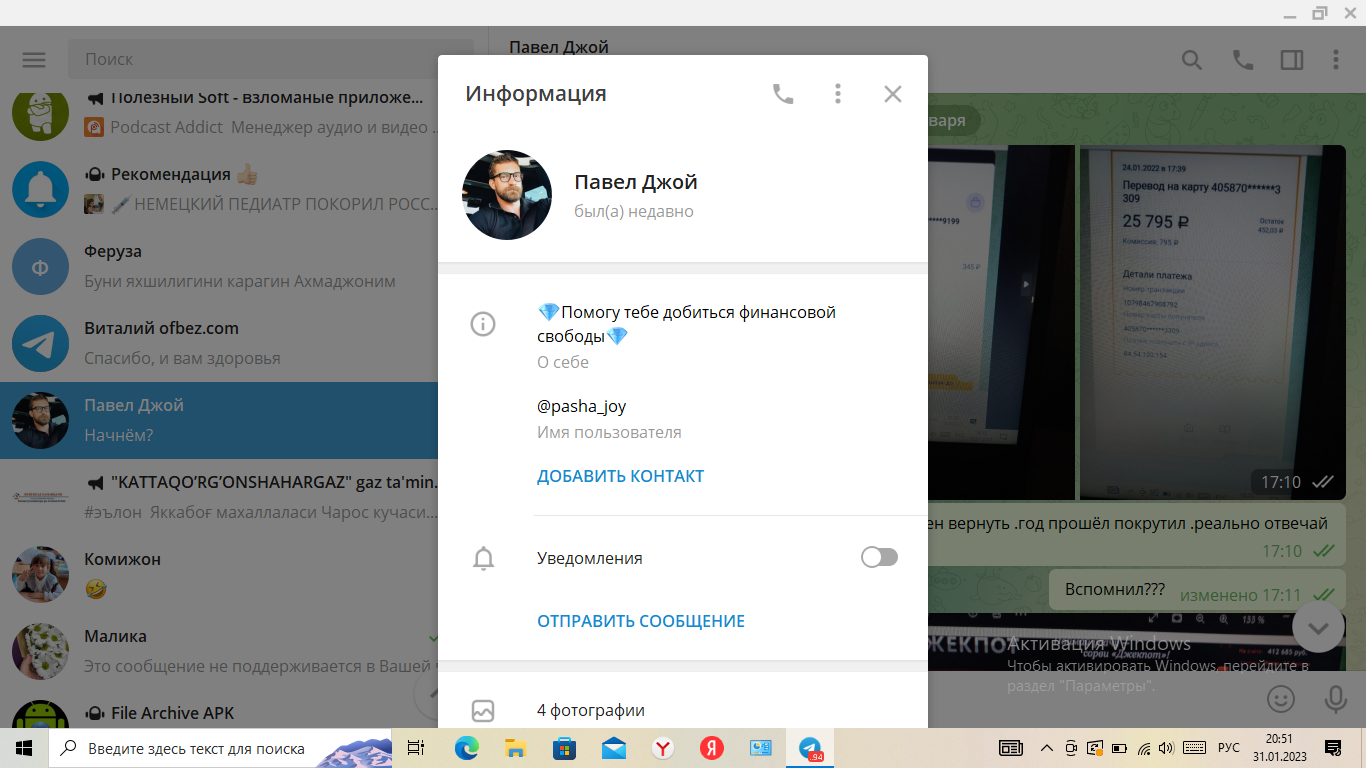The height and width of the screenshot is (768, 1366).
Task: Click the Поиск search field
Action: pyautogui.click(x=270, y=60)
